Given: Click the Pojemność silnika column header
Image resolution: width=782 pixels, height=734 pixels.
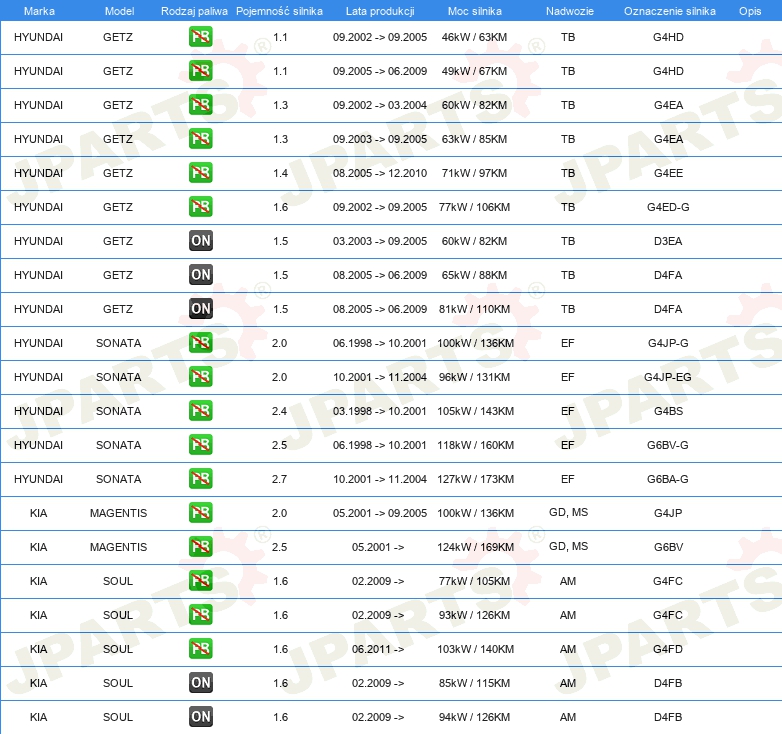Looking at the screenshot, I should (x=279, y=11).
